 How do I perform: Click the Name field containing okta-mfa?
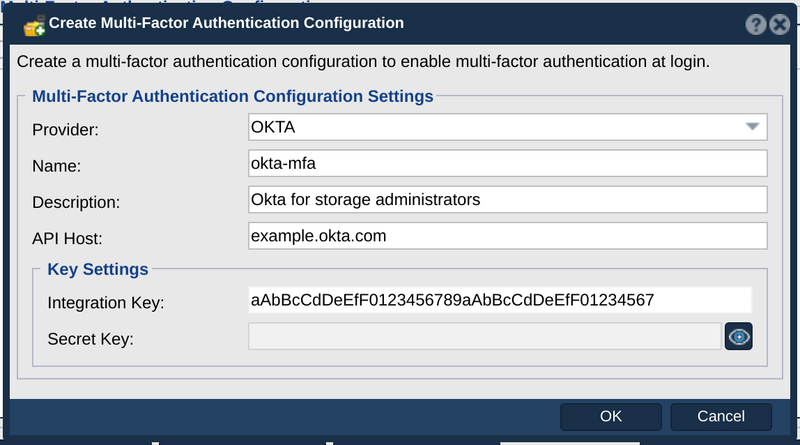[508, 163]
